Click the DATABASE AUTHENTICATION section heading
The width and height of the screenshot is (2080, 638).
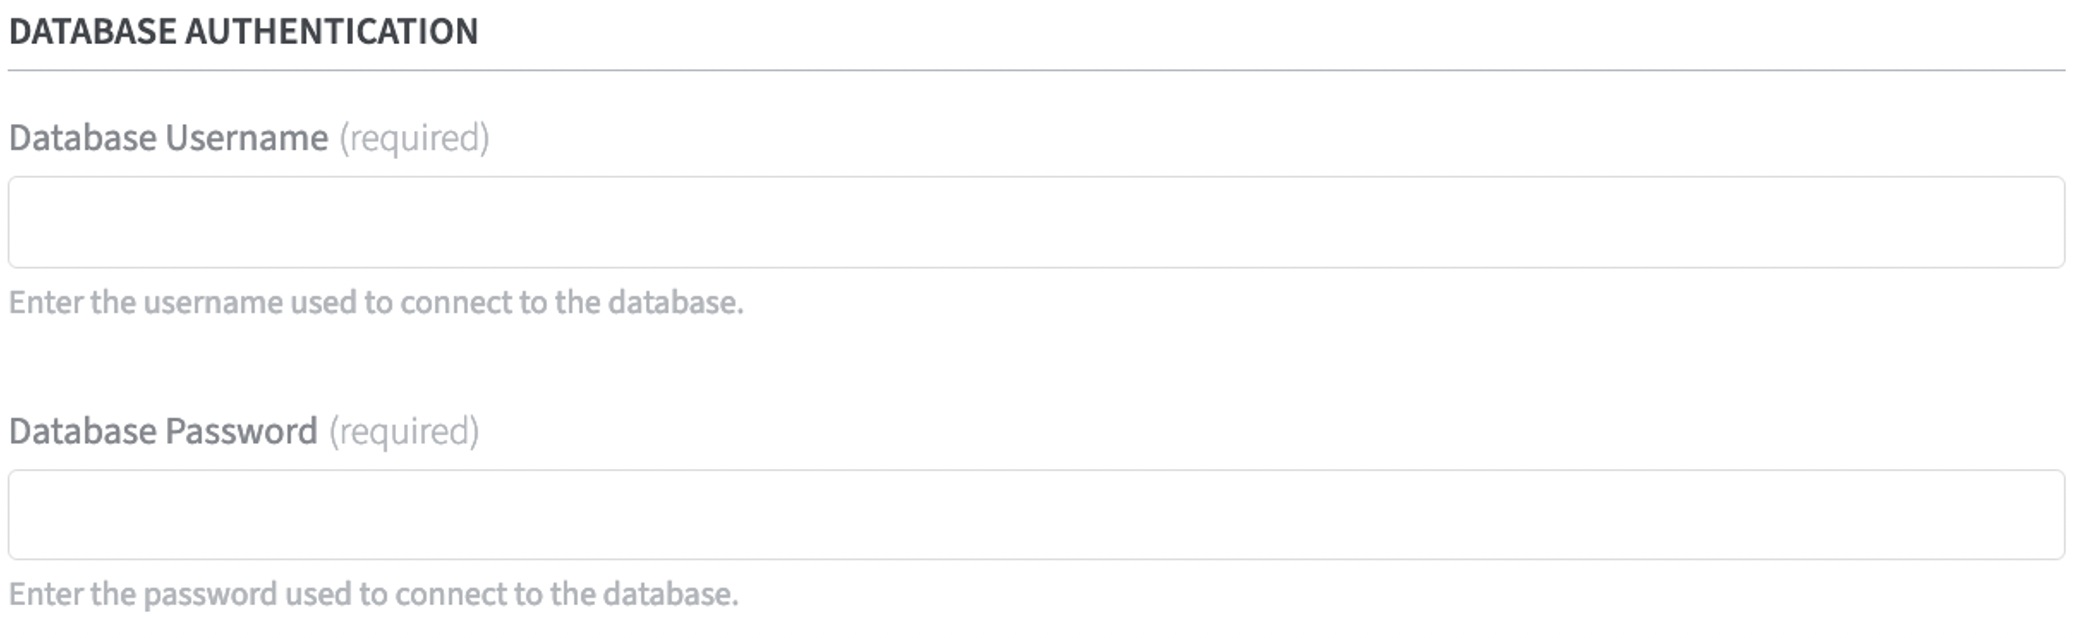pyautogui.click(x=243, y=32)
